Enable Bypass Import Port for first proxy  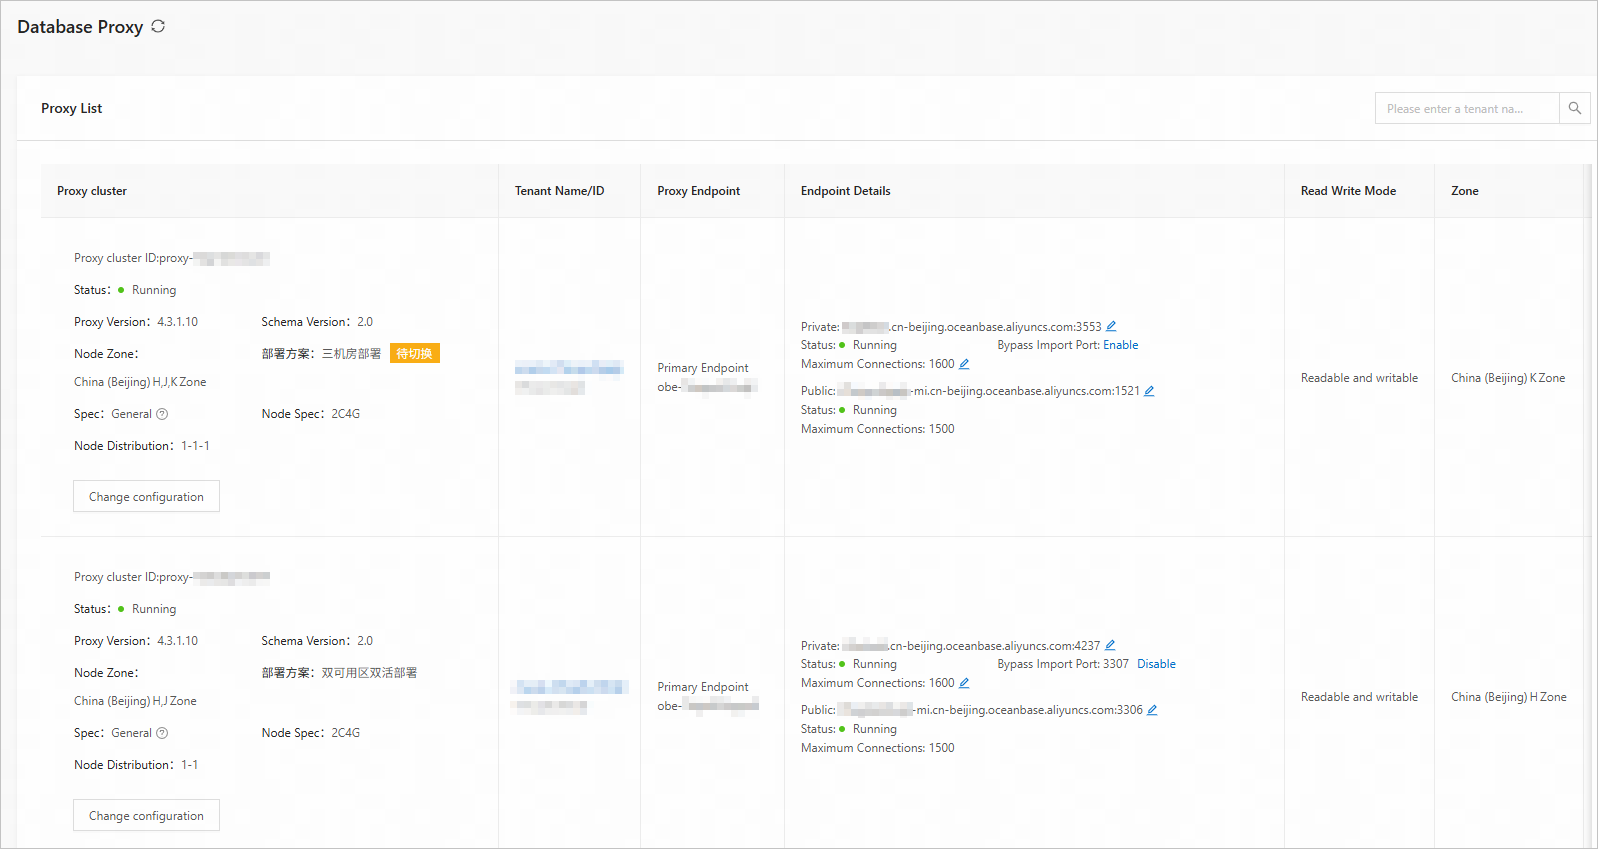point(1120,345)
